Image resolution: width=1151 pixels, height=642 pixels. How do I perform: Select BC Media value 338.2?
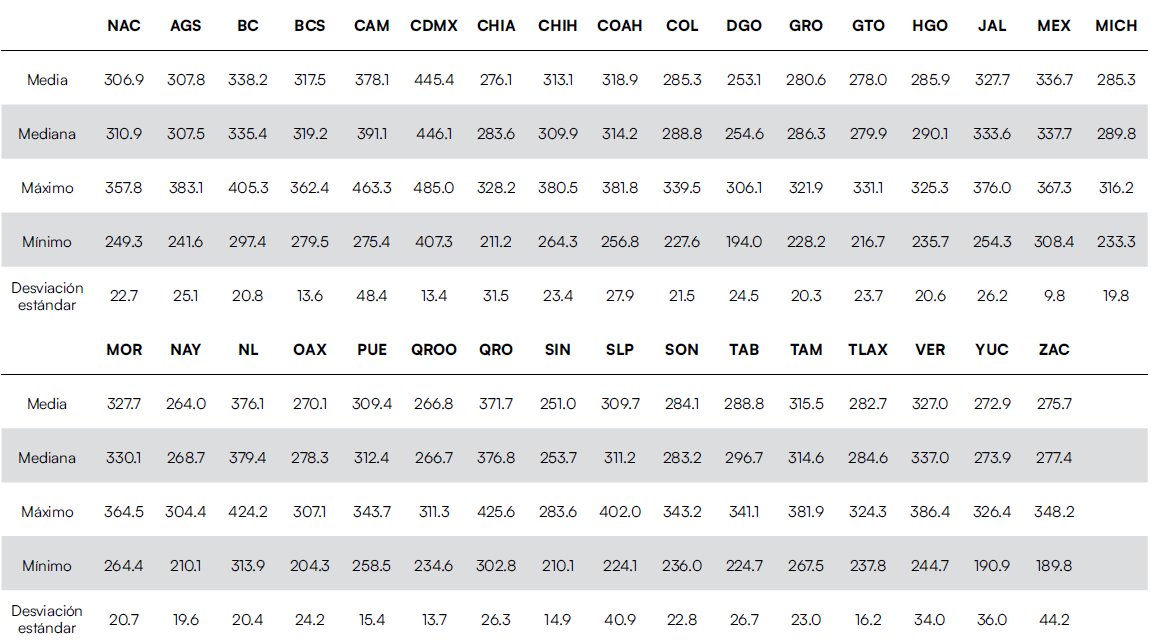248,80
